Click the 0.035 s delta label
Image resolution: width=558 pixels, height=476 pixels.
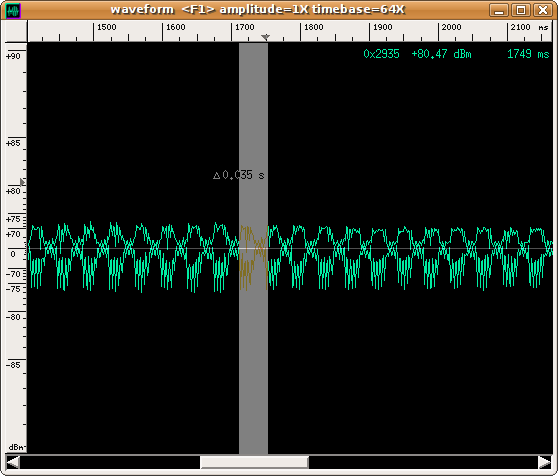click(239, 175)
